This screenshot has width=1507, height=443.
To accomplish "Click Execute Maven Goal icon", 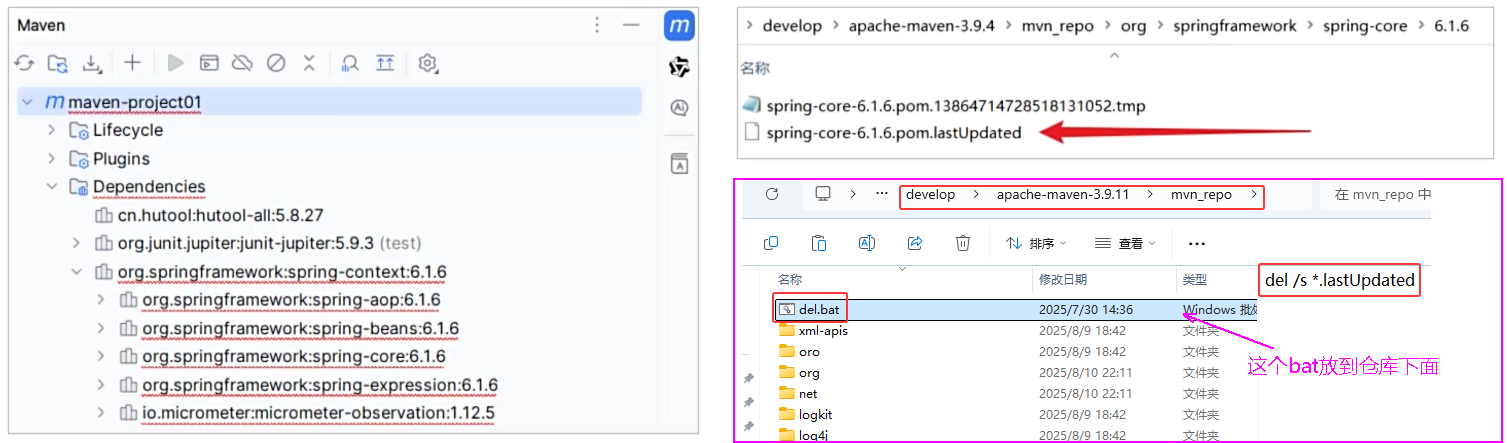I will click(x=208, y=64).
